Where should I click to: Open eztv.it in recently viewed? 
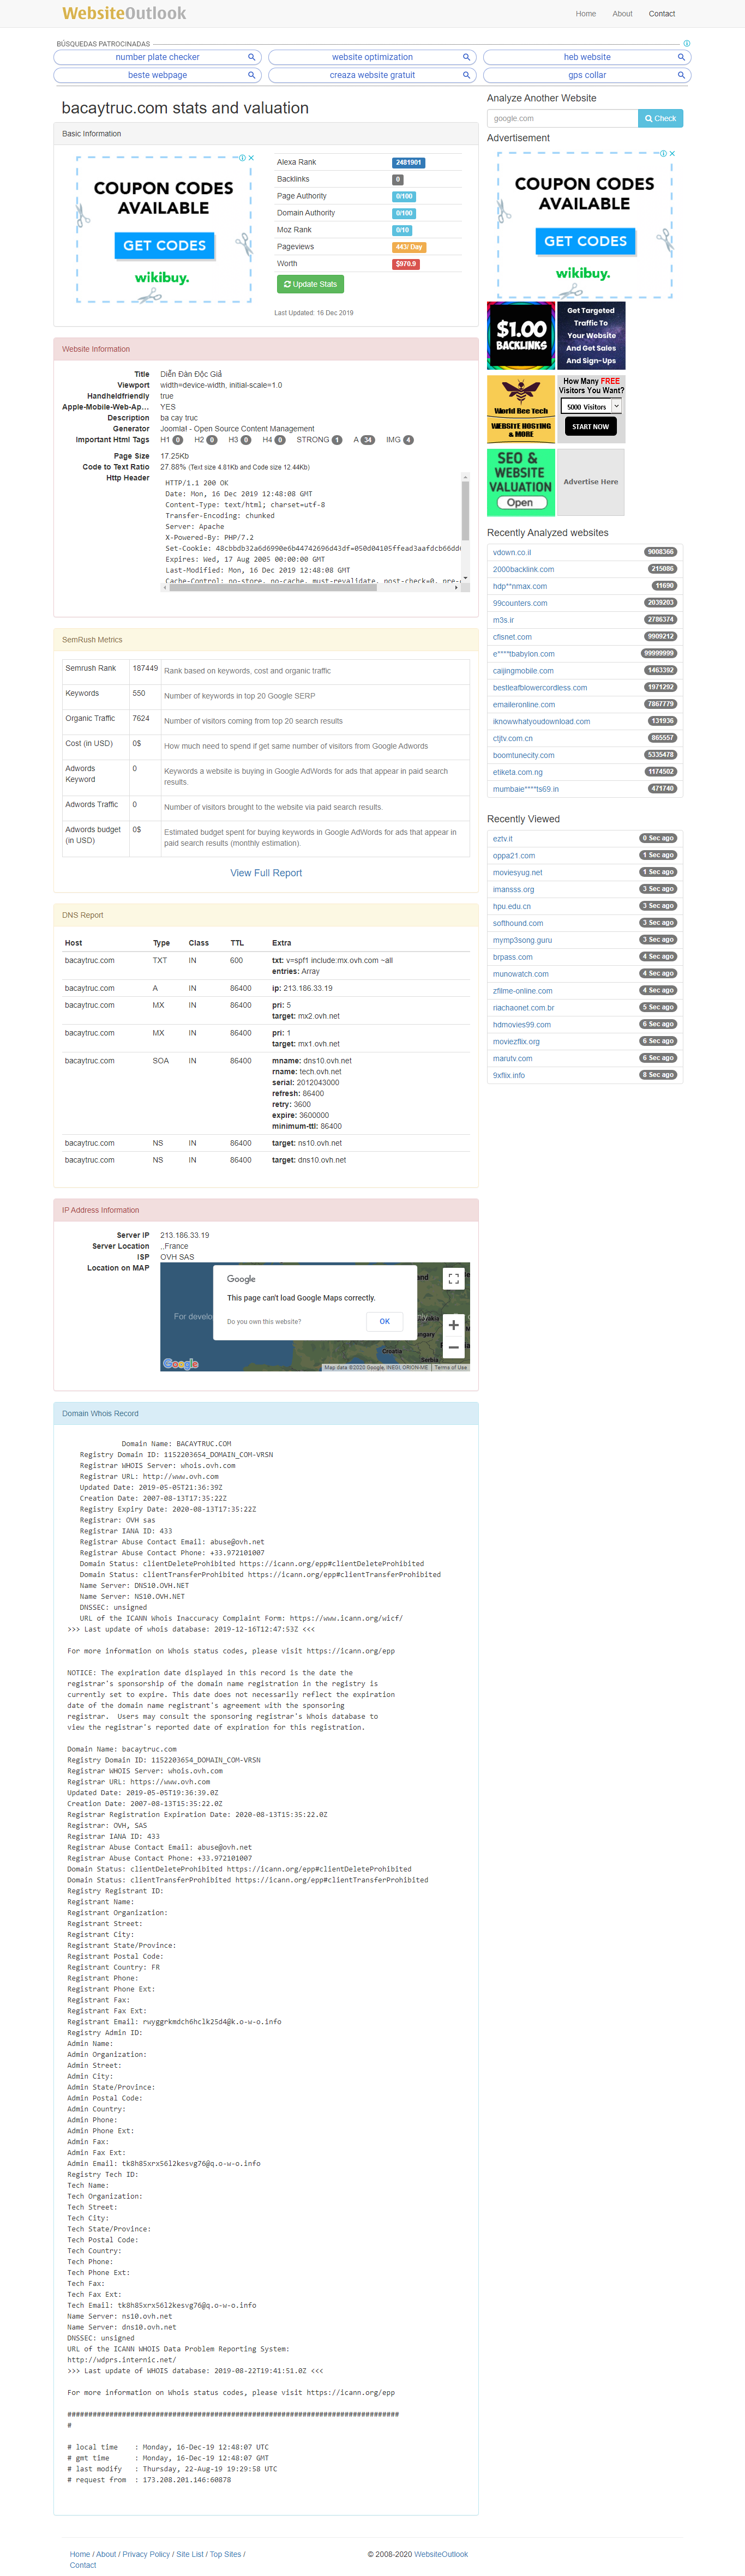pos(502,838)
